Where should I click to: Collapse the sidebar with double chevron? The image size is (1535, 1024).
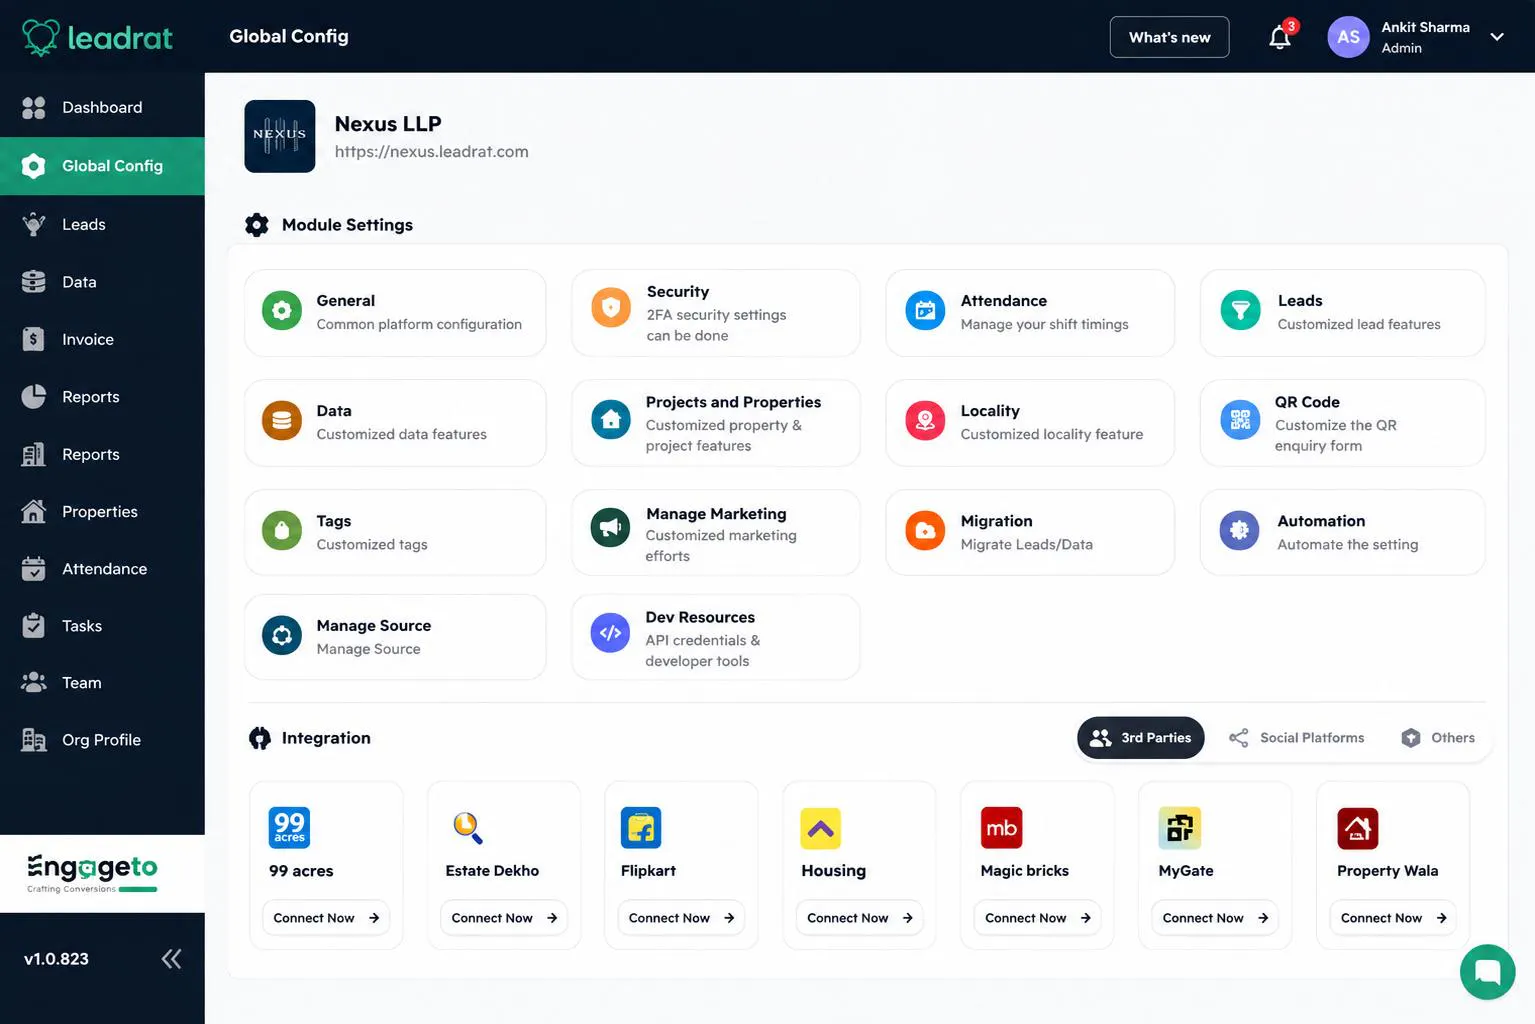[172, 959]
